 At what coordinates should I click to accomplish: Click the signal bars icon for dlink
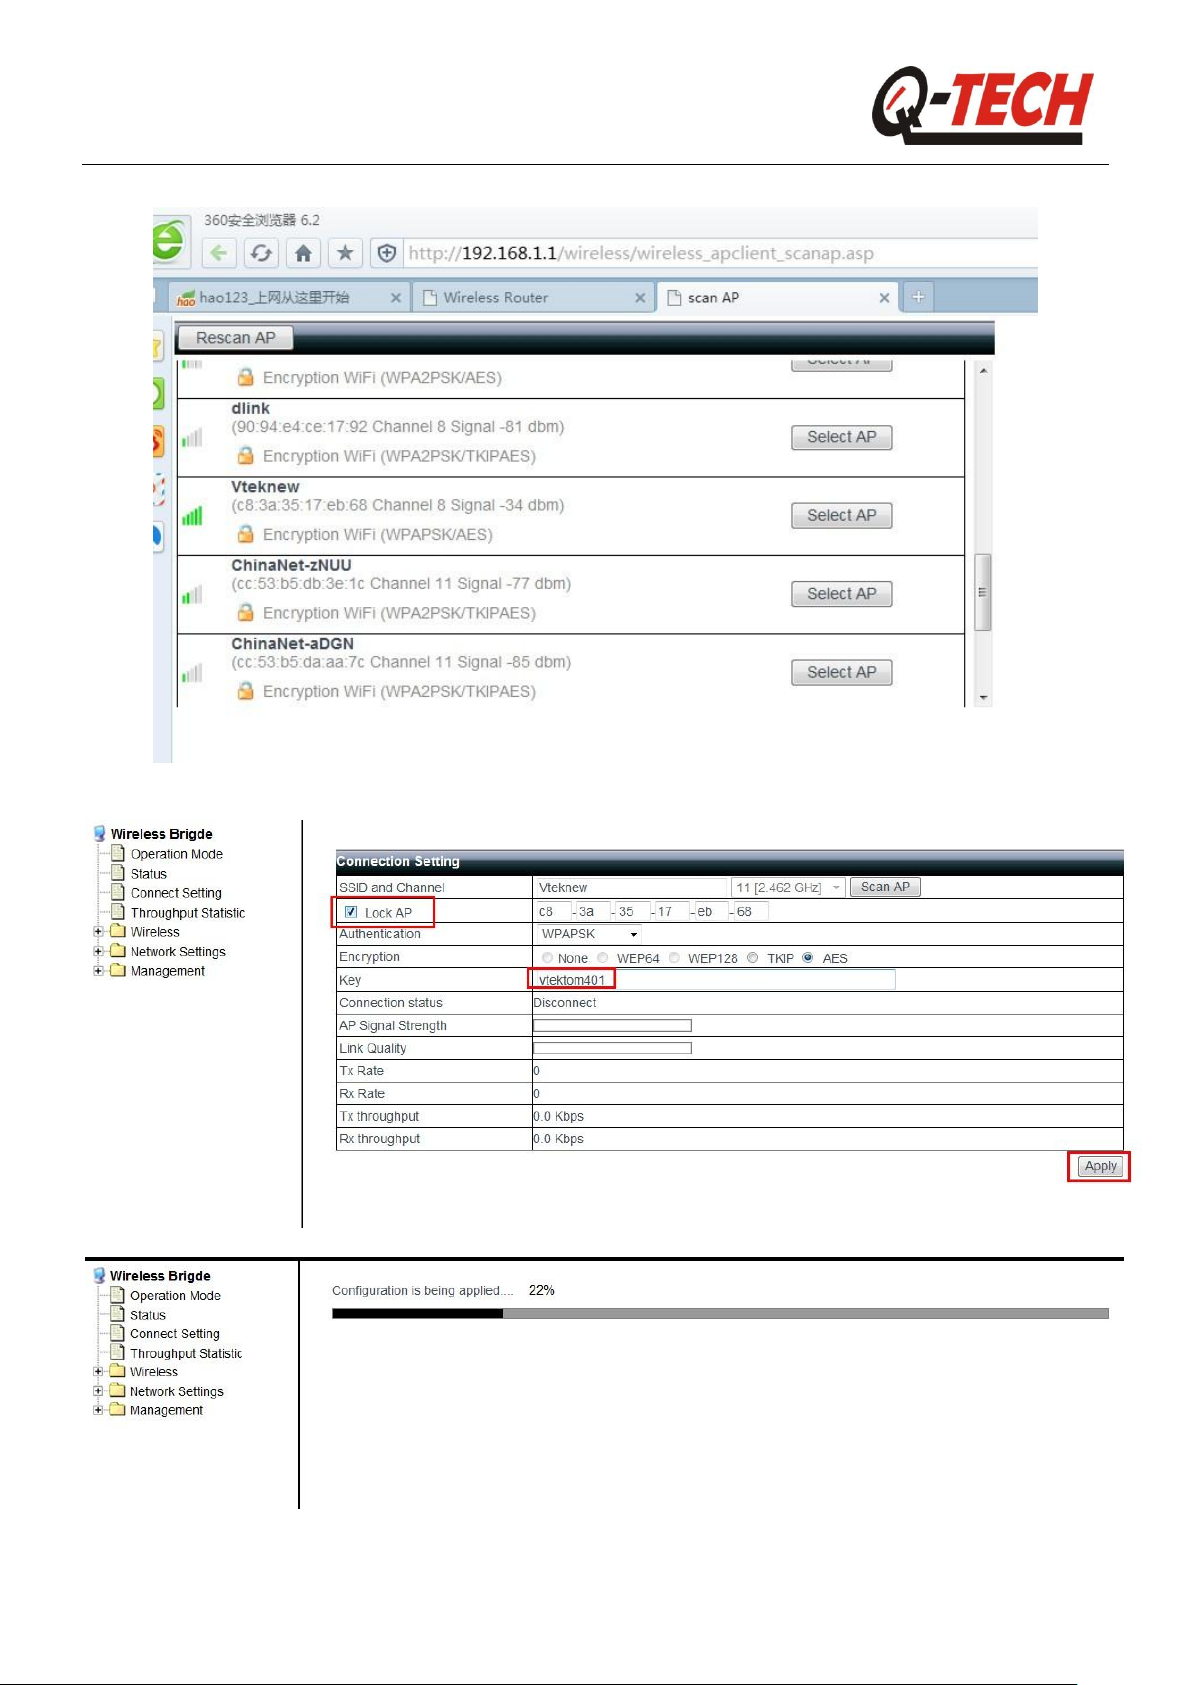coord(192,437)
